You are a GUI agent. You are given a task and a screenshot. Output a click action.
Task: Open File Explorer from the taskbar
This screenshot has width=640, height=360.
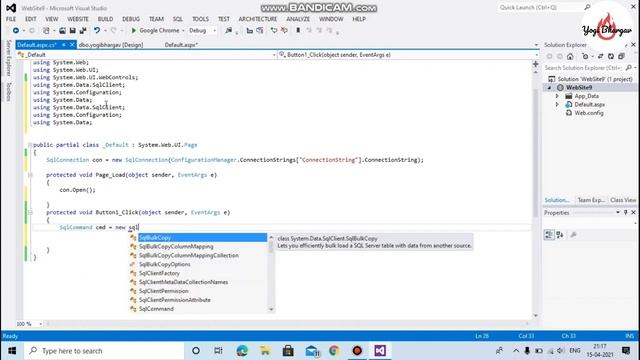[x=265, y=351]
